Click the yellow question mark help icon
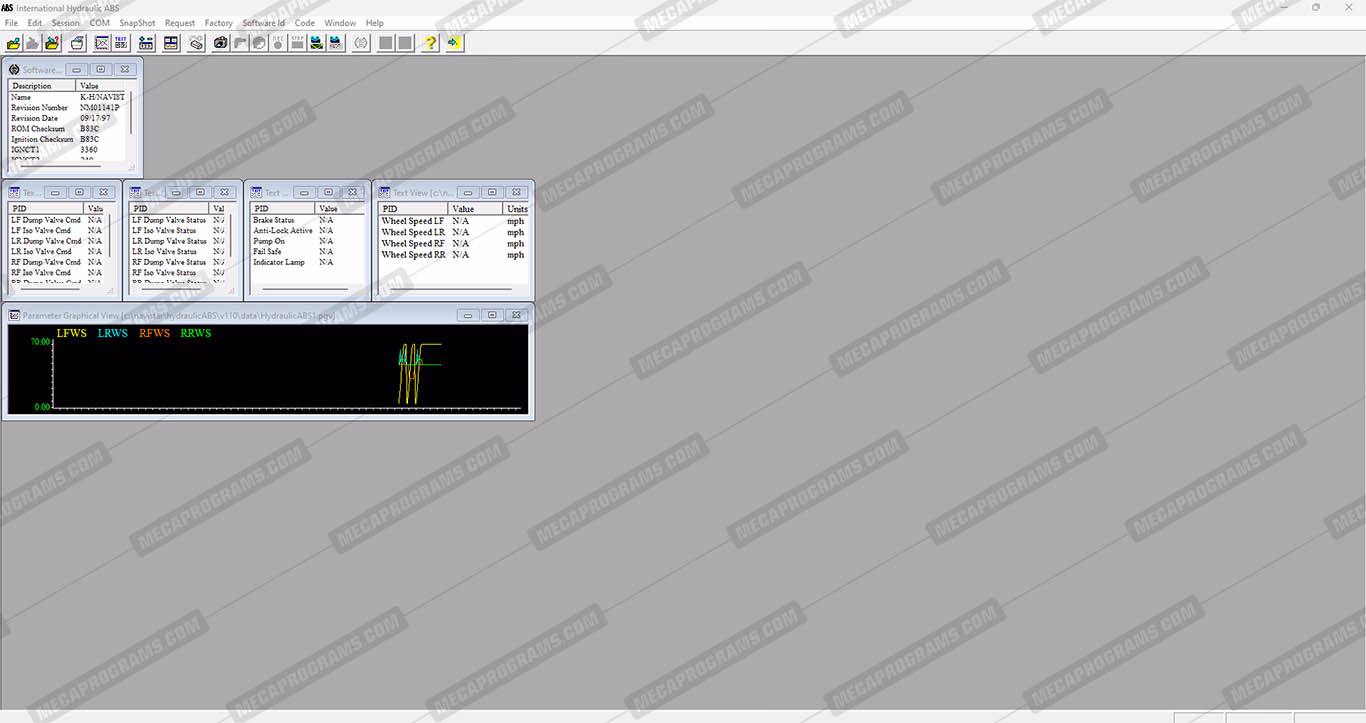 430,43
